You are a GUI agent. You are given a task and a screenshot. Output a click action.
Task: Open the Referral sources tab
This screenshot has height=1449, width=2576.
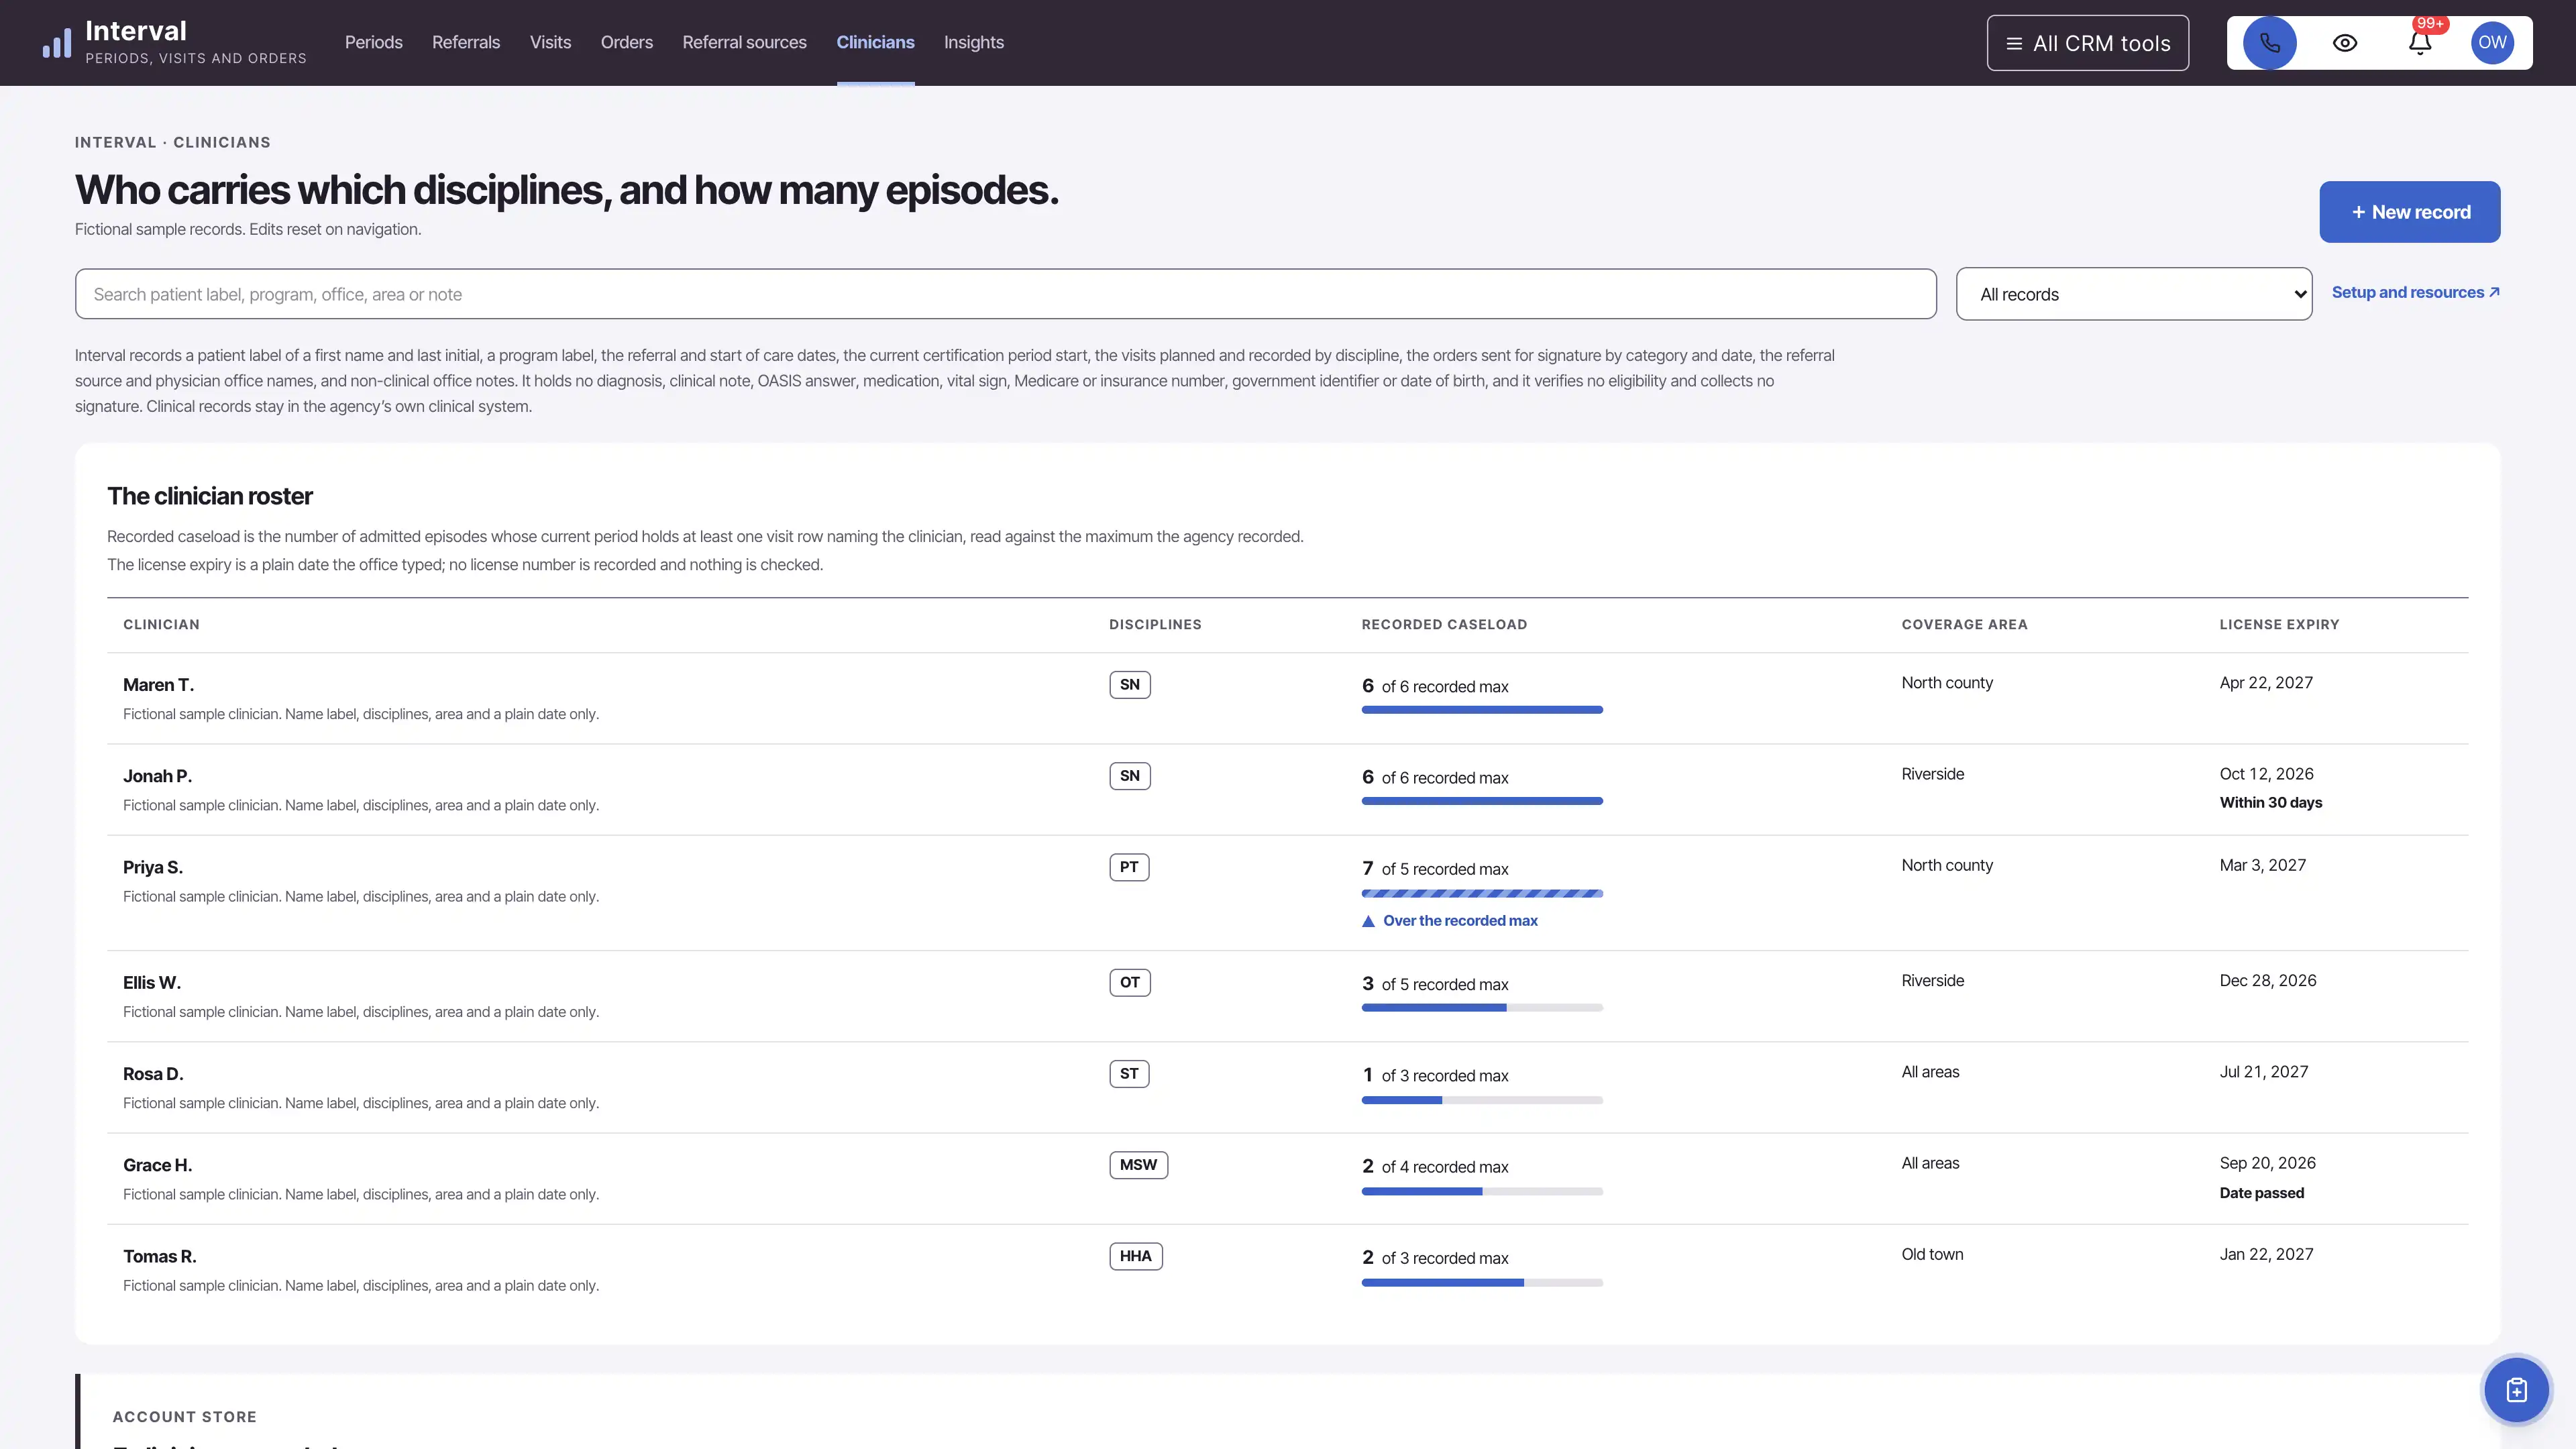click(745, 43)
